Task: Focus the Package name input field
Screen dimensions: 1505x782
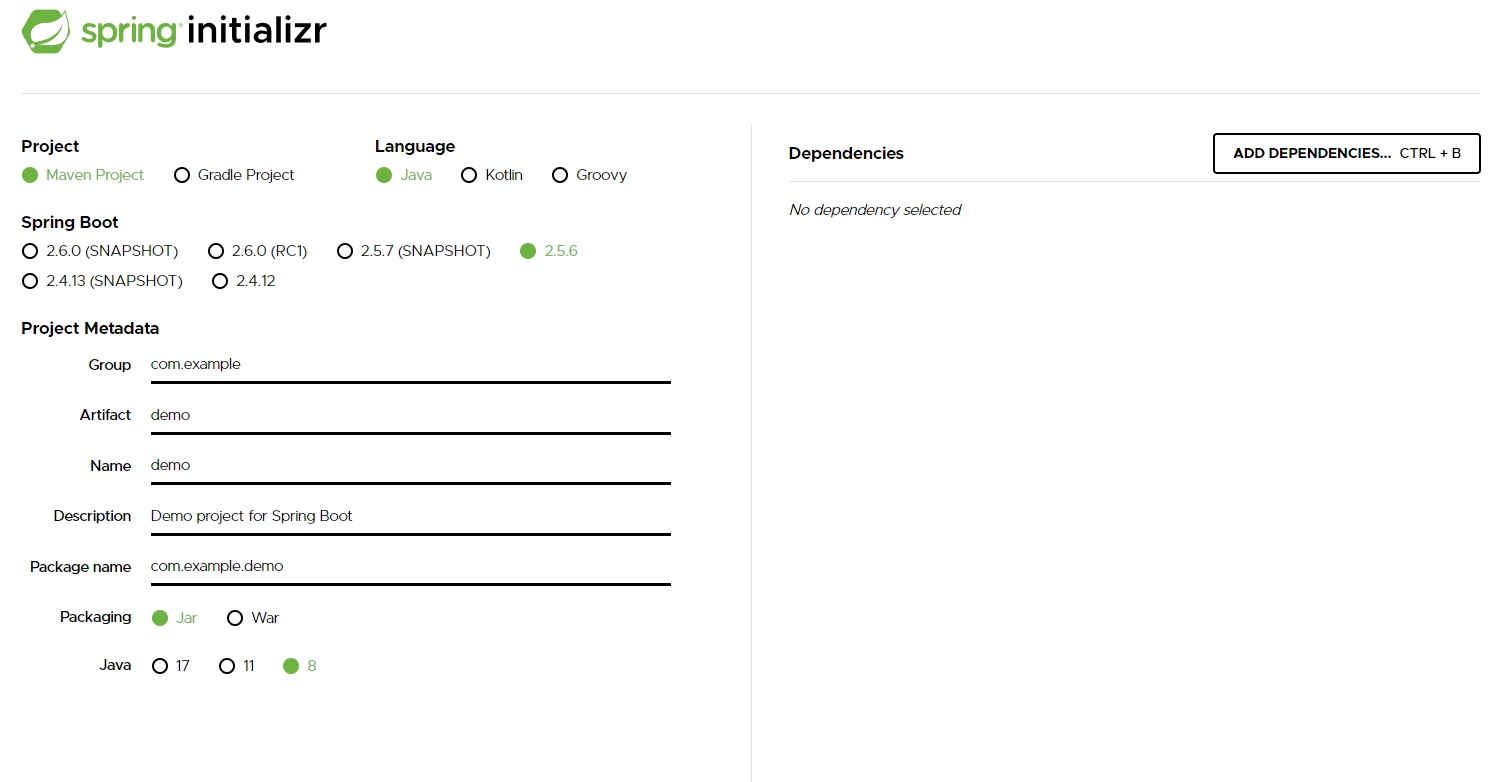Action: 410,566
